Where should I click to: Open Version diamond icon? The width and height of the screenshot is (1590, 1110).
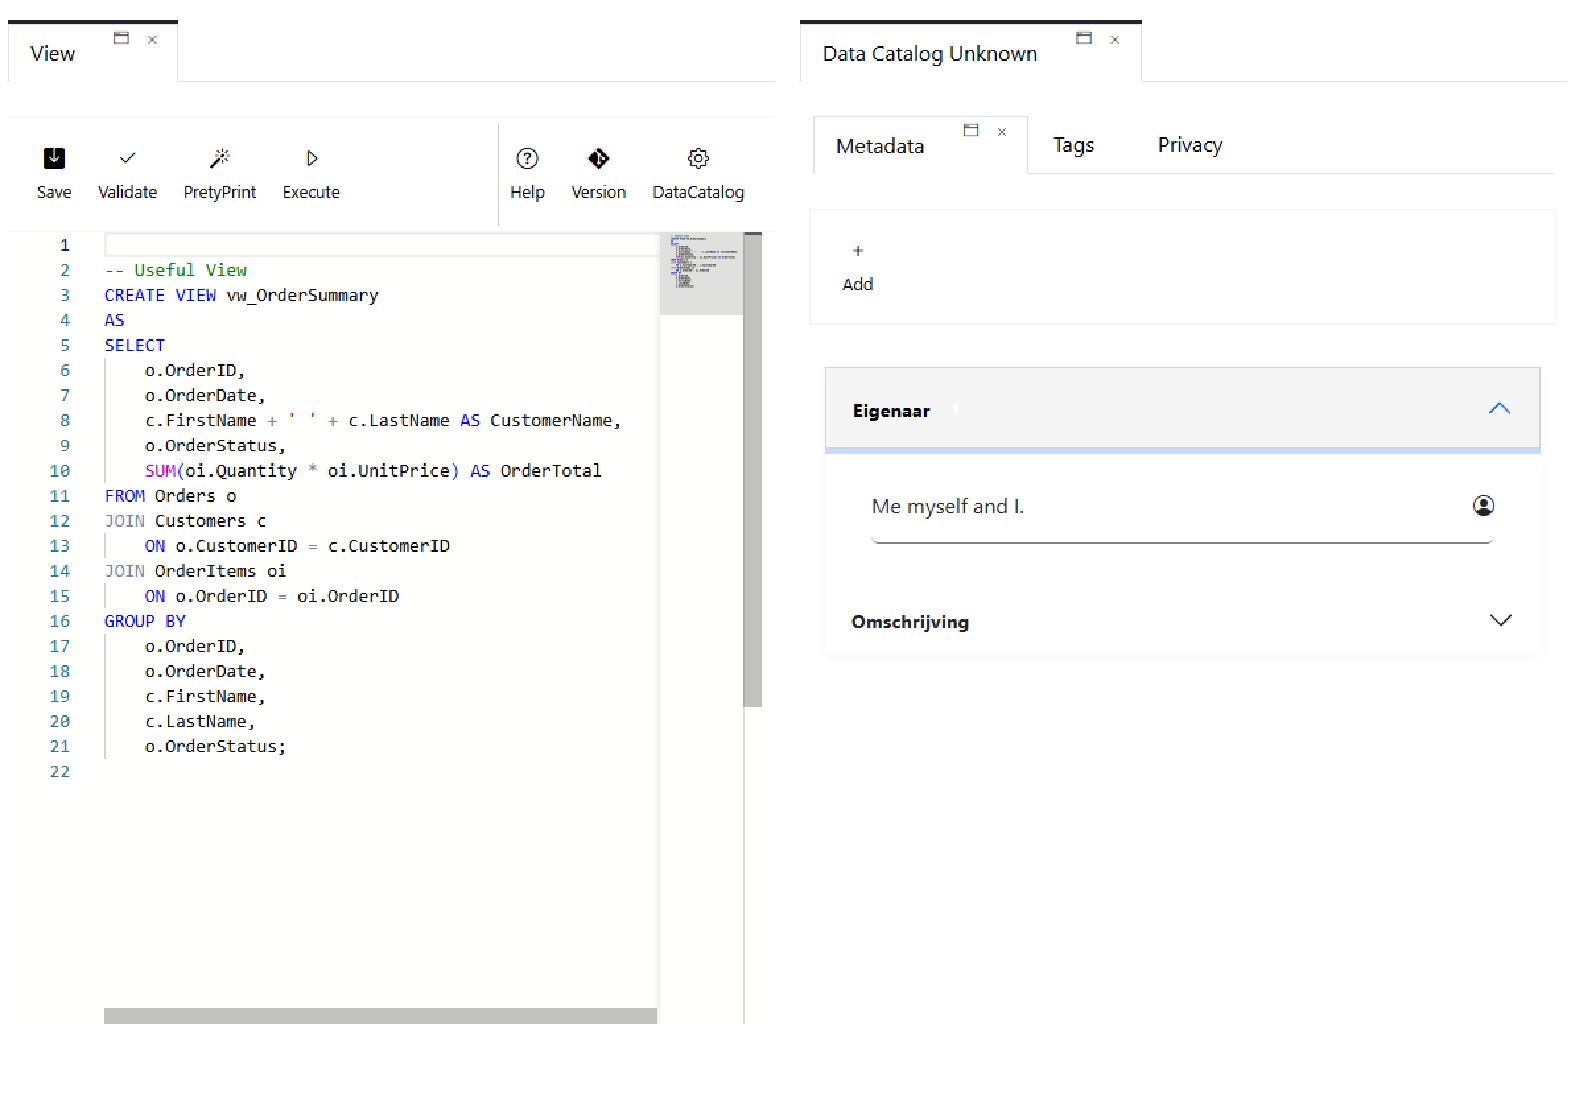598,158
